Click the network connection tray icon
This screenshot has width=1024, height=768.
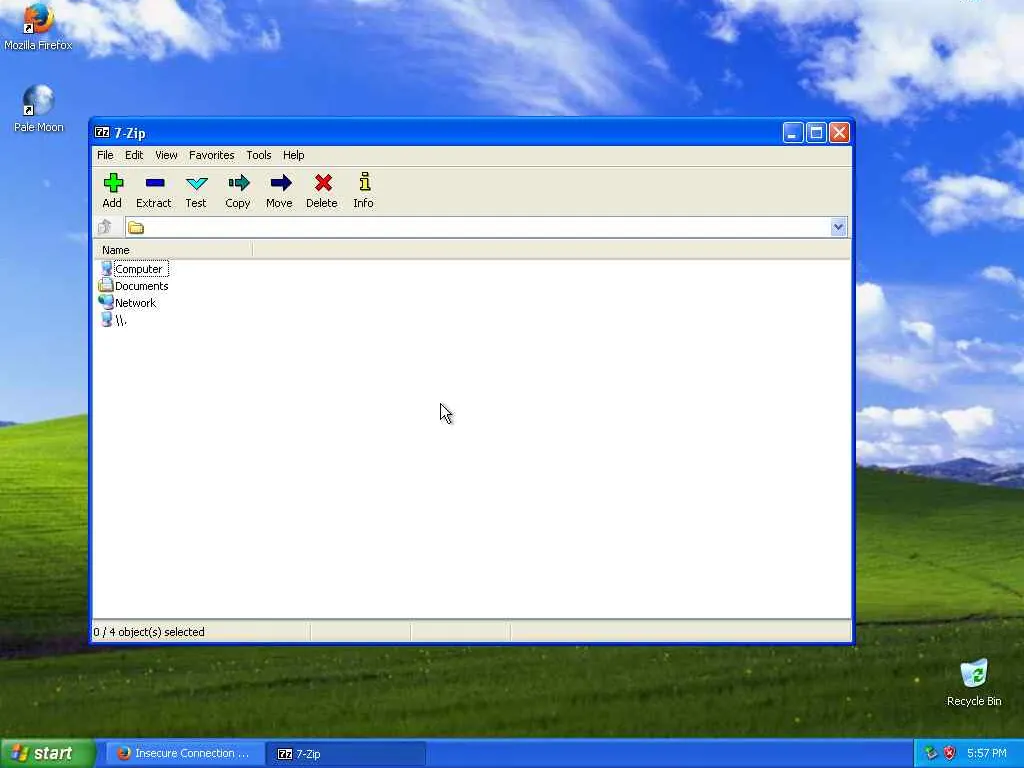pyautogui.click(x=931, y=753)
